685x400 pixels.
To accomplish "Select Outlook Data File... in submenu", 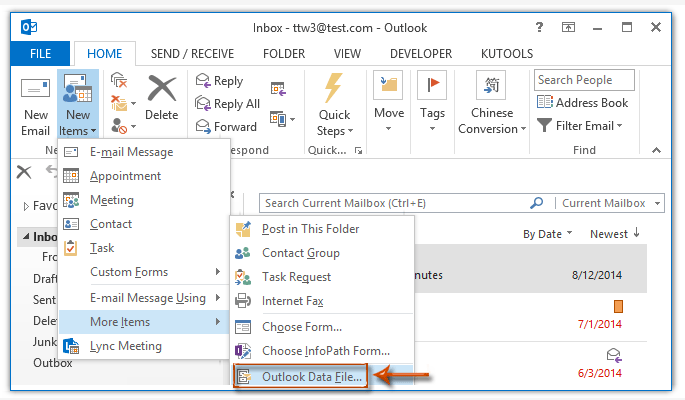I will [x=322, y=376].
